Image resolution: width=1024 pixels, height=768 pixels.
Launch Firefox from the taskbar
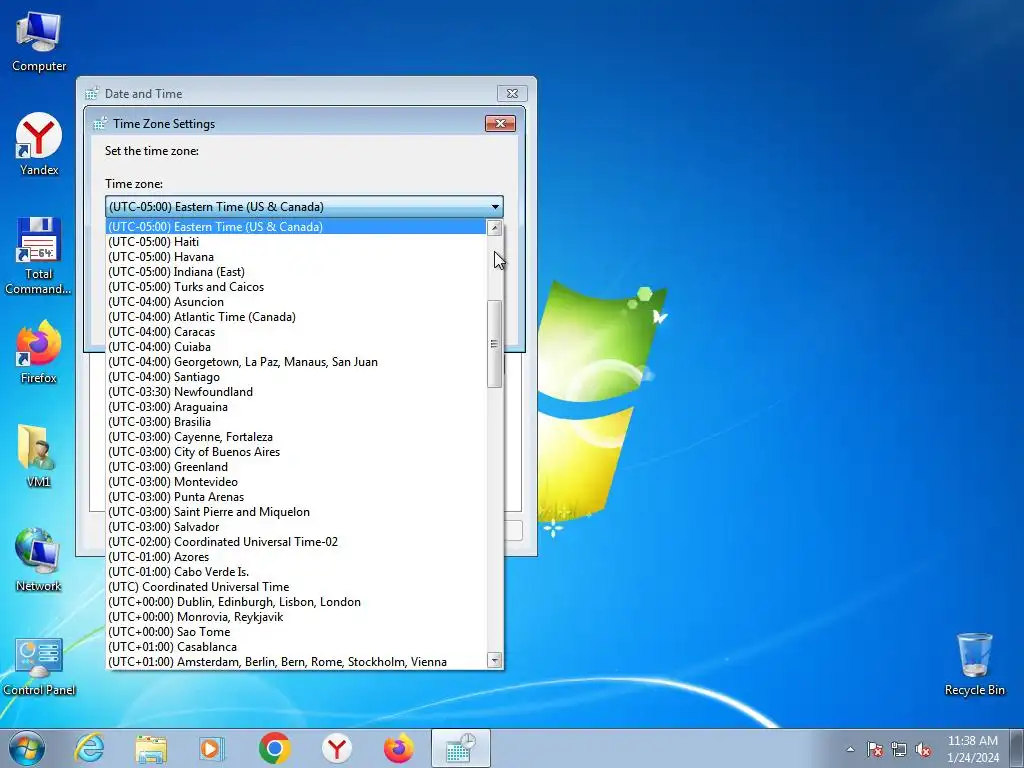click(x=398, y=748)
